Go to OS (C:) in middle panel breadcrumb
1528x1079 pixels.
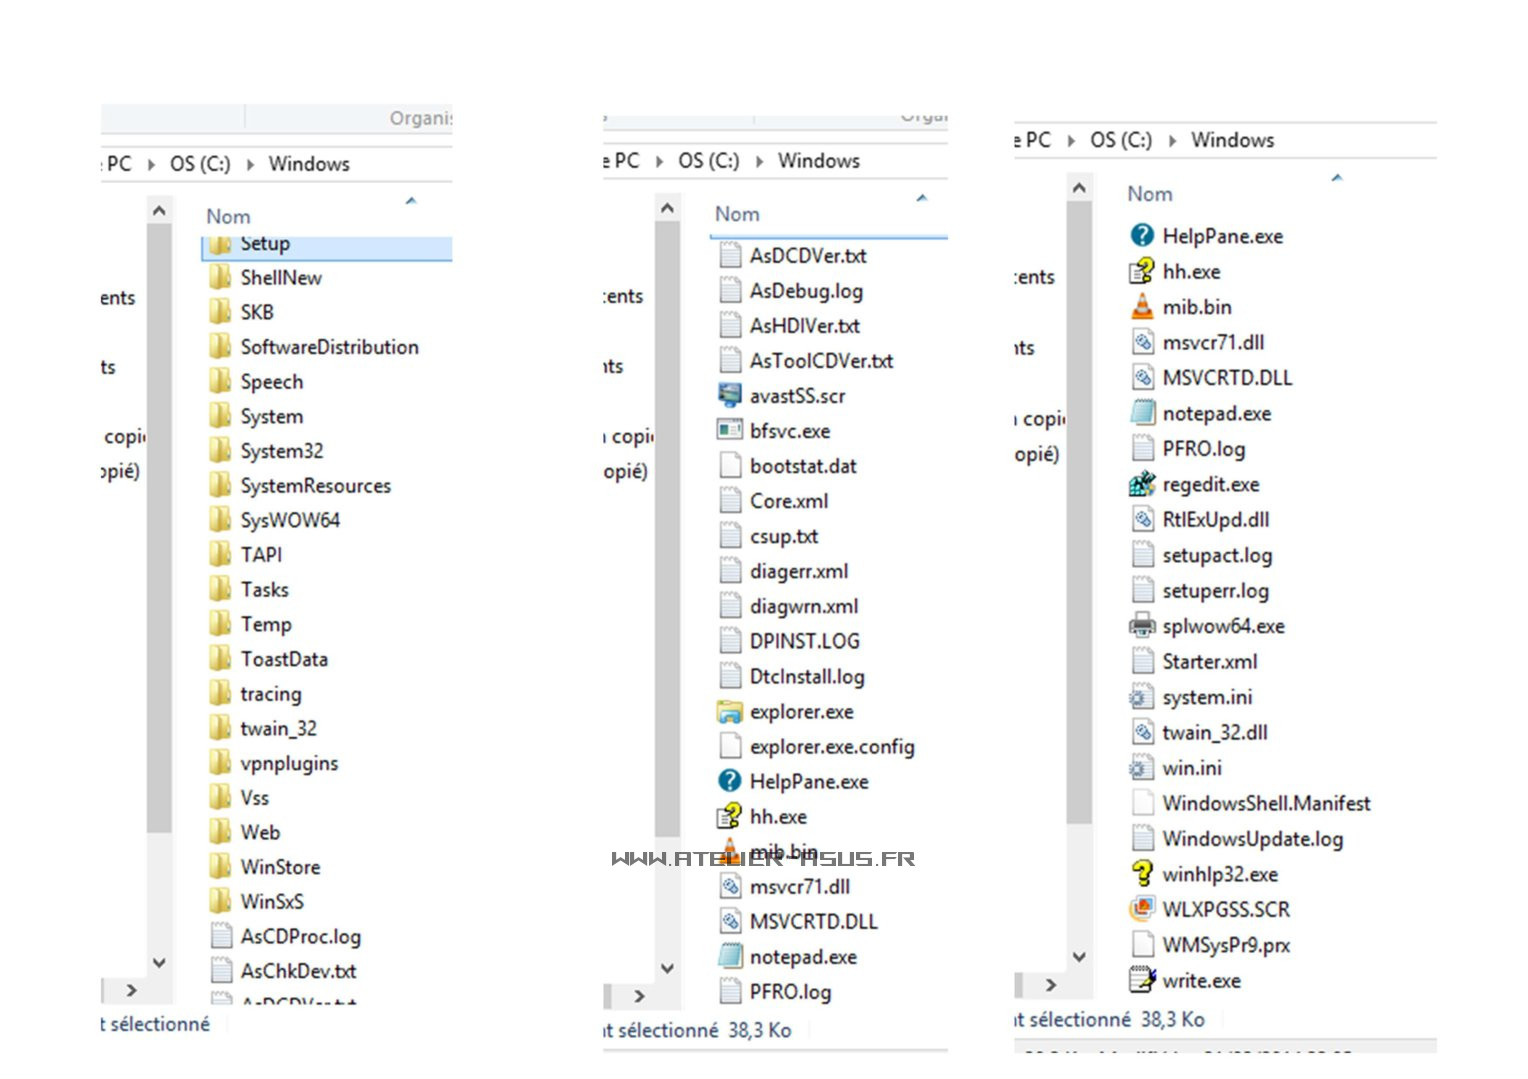pos(708,161)
